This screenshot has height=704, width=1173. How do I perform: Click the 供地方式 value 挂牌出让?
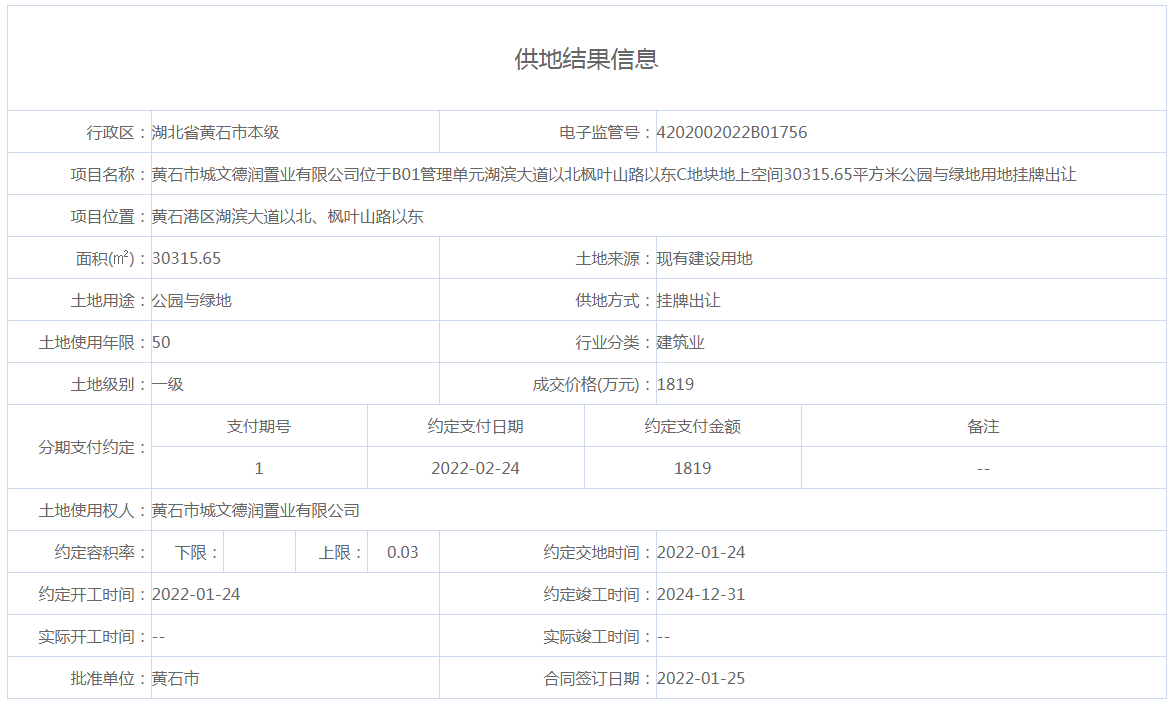688,300
